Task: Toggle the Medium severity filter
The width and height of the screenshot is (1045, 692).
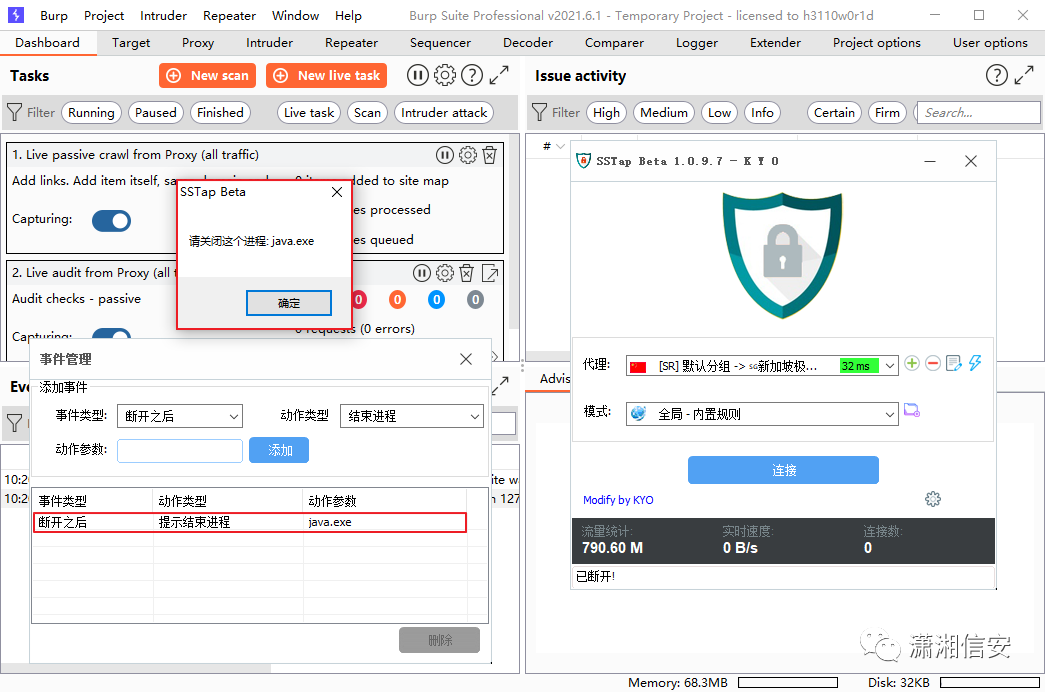Action: point(664,113)
